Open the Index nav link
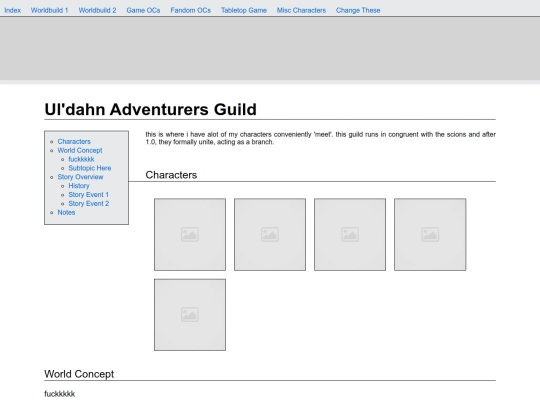The height and width of the screenshot is (405, 540). pyautogui.click(x=12, y=10)
